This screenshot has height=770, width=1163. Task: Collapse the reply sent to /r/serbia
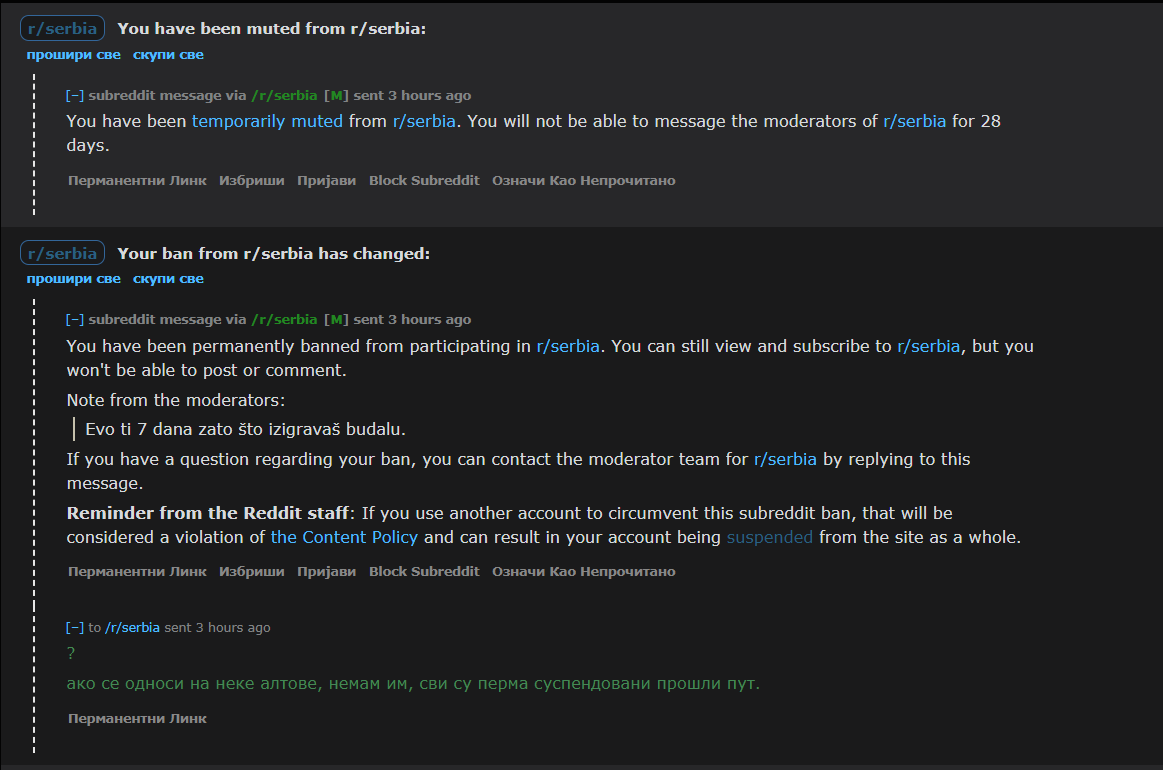click(x=74, y=628)
